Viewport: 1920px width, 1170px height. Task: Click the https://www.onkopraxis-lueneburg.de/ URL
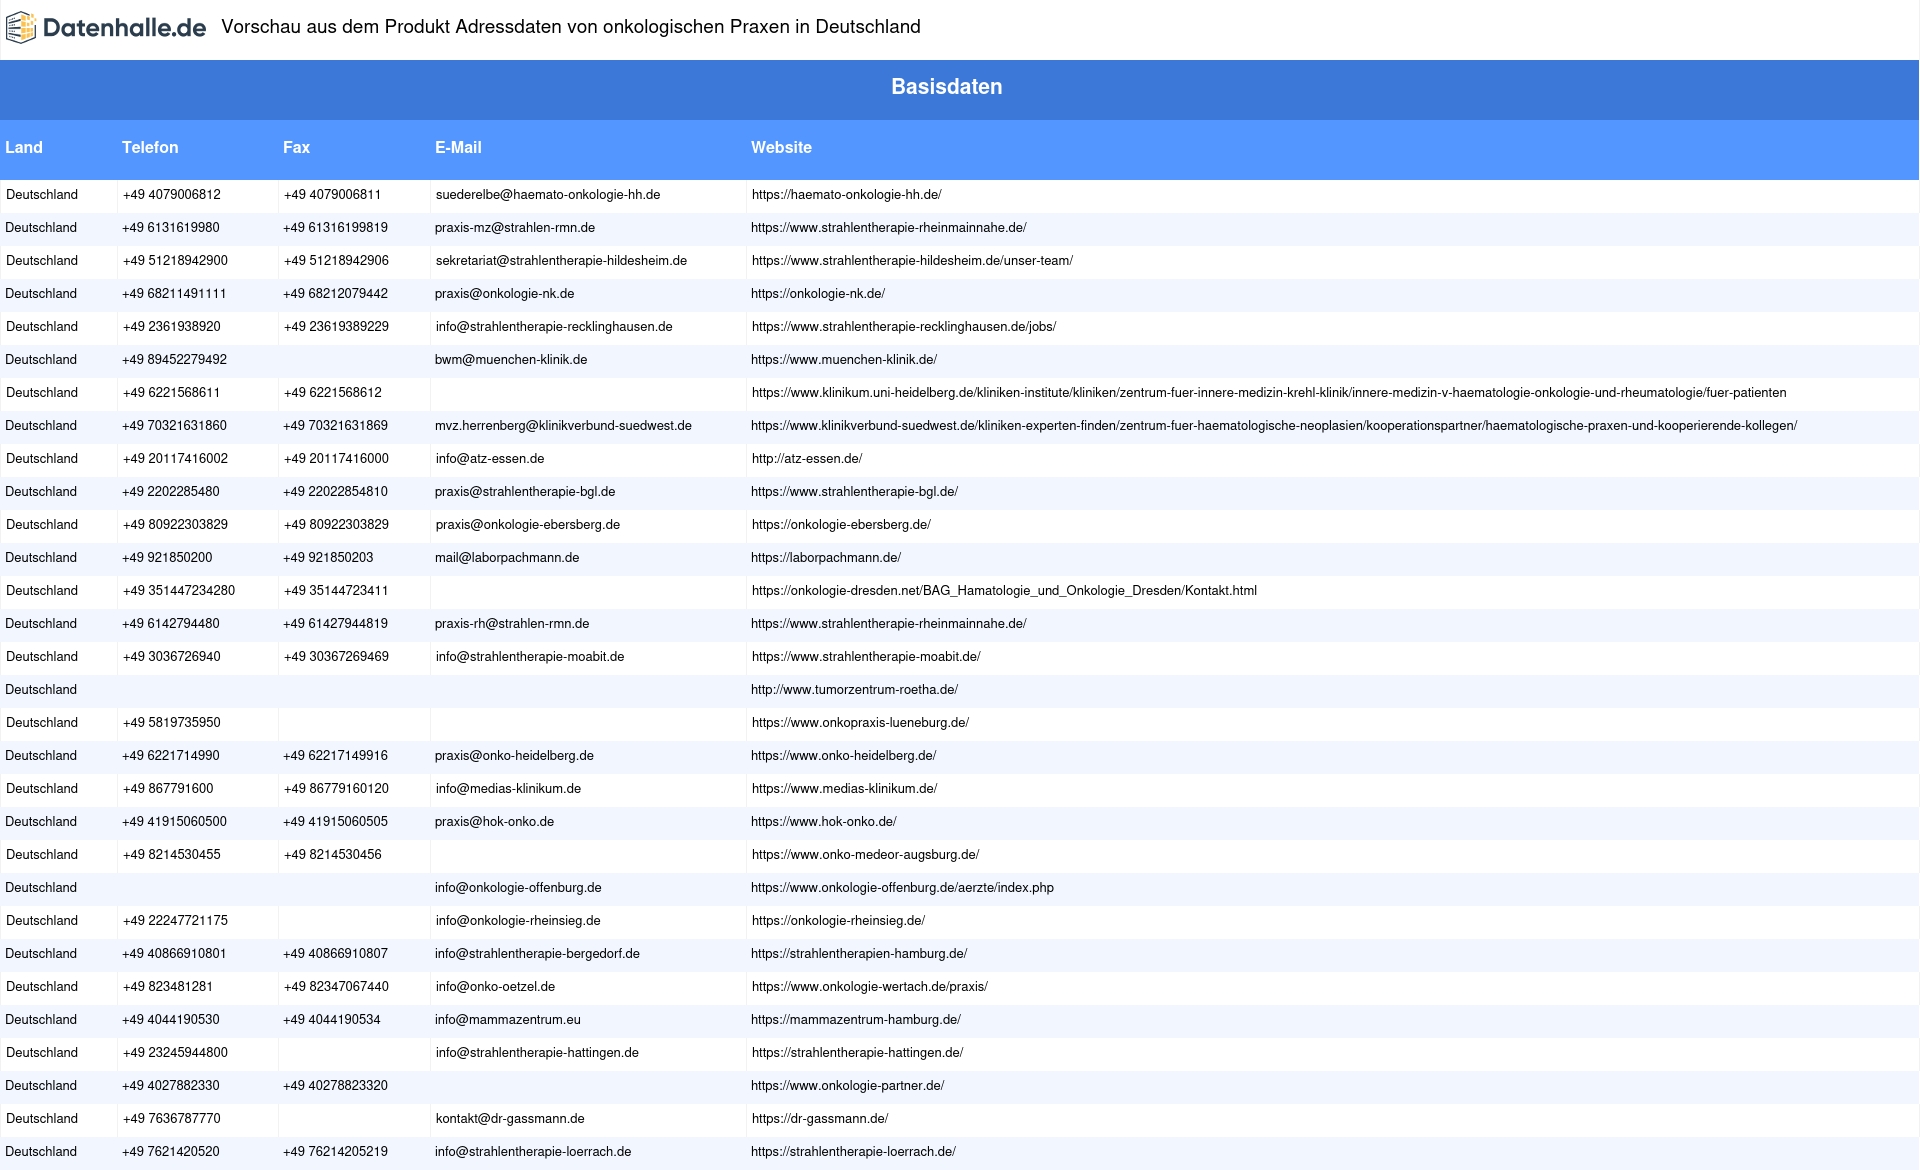coord(860,723)
